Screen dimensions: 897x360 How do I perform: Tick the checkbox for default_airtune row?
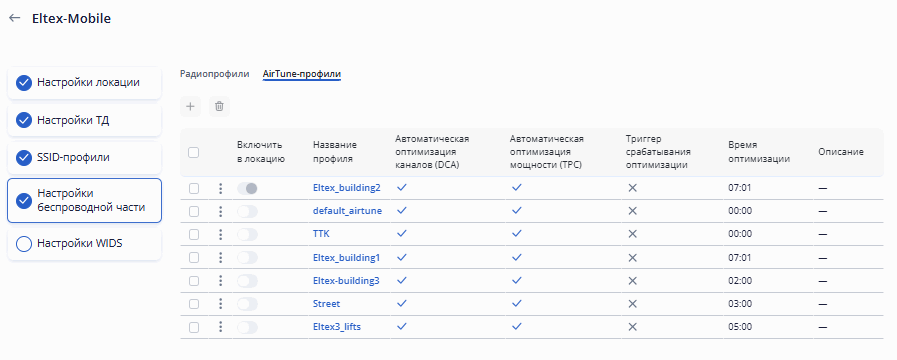pyautogui.click(x=194, y=211)
